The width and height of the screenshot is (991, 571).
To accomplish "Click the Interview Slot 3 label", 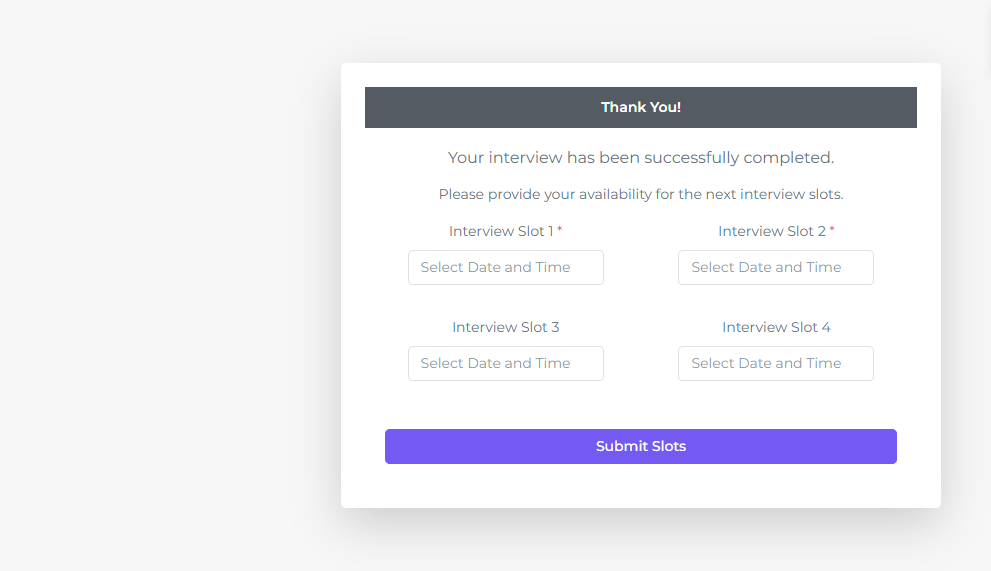I will [505, 327].
